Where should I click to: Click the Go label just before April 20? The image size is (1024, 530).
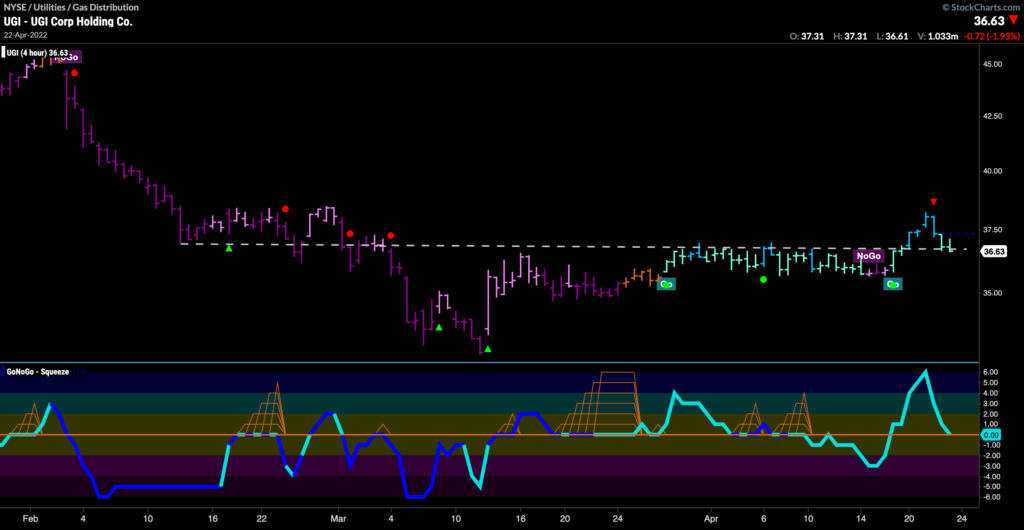pyautogui.click(x=893, y=284)
